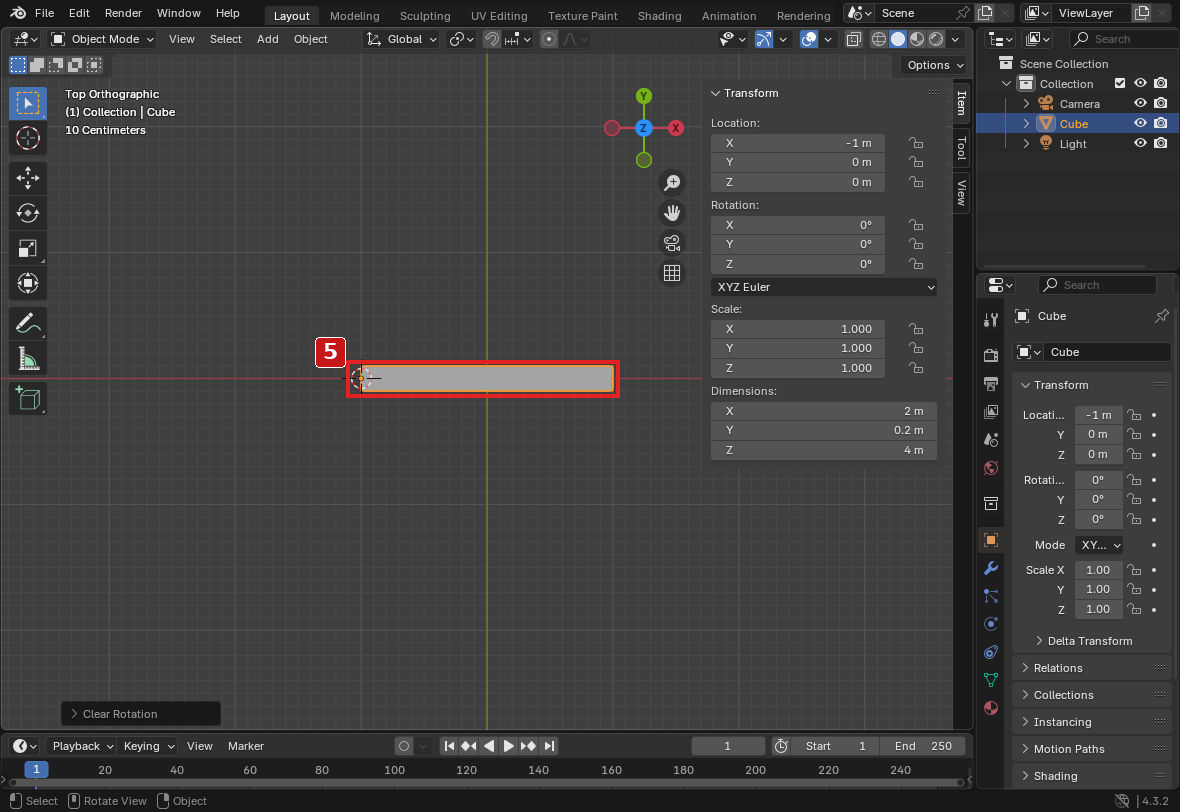Screen dimensions: 1180x812
Task: Open the Physics properties tab icon
Action: [x=991, y=624]
